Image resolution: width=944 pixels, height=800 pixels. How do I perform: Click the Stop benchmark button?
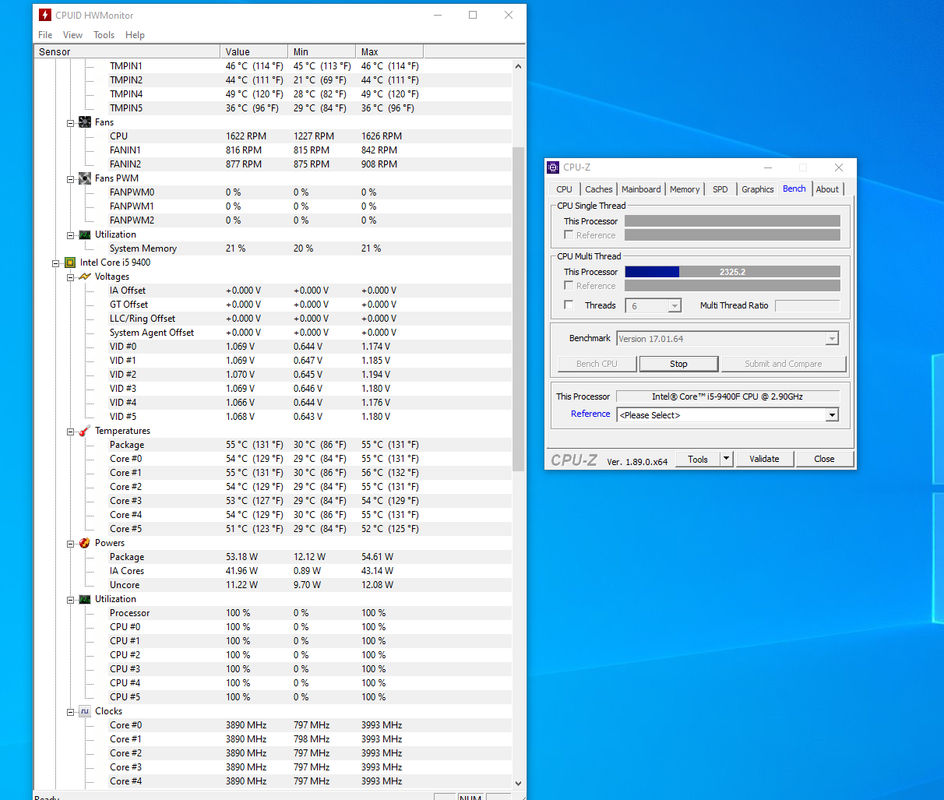[678, 364]
